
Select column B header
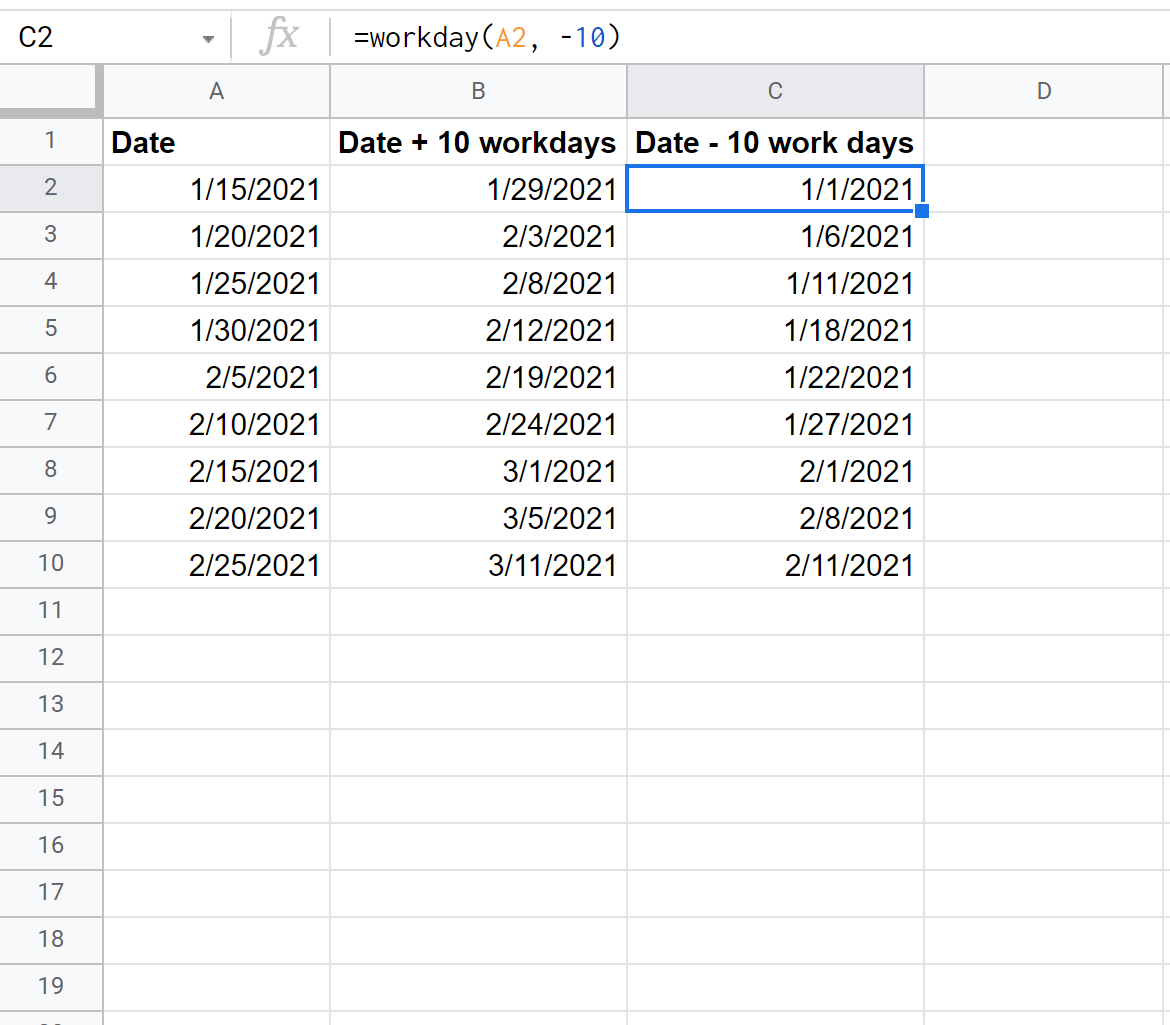pyautogui.click(x=478, y=91)
